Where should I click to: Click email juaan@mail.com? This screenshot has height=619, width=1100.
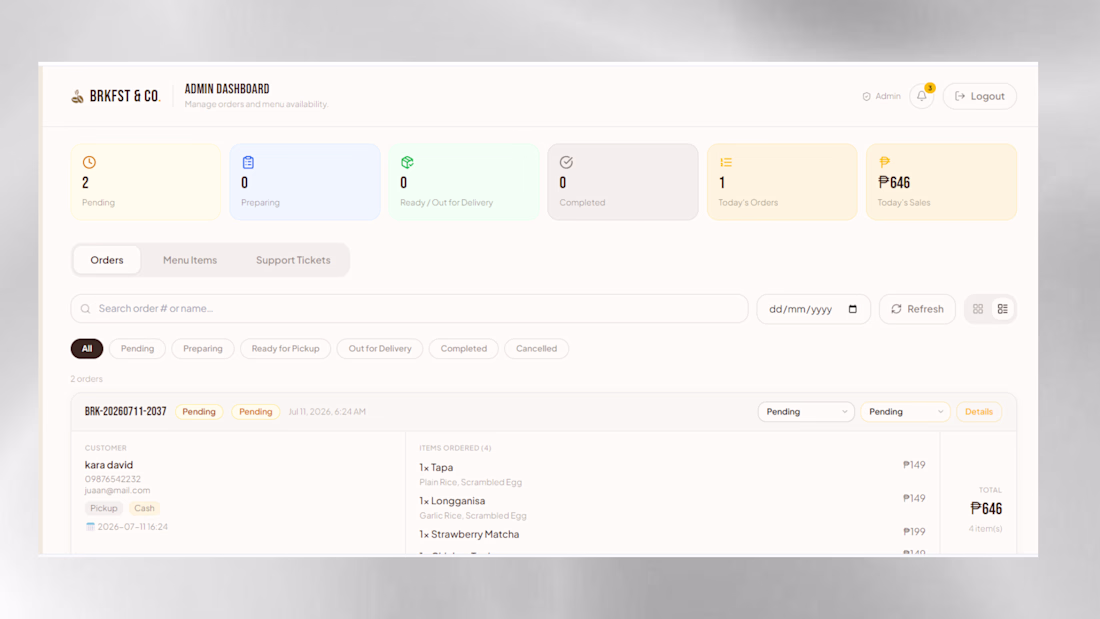(117, 491)
